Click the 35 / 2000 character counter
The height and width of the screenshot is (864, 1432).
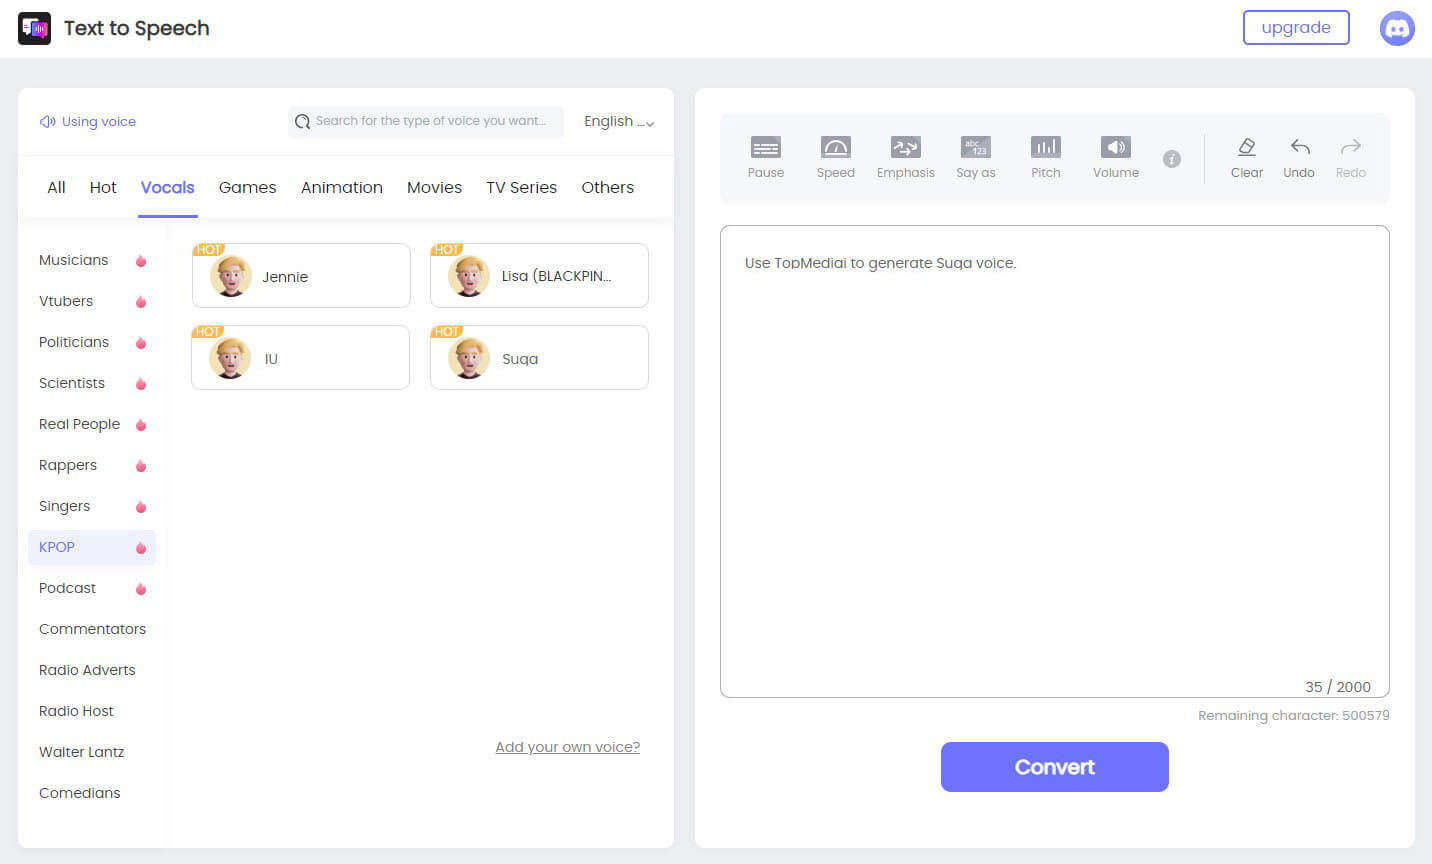(1338, 687)
